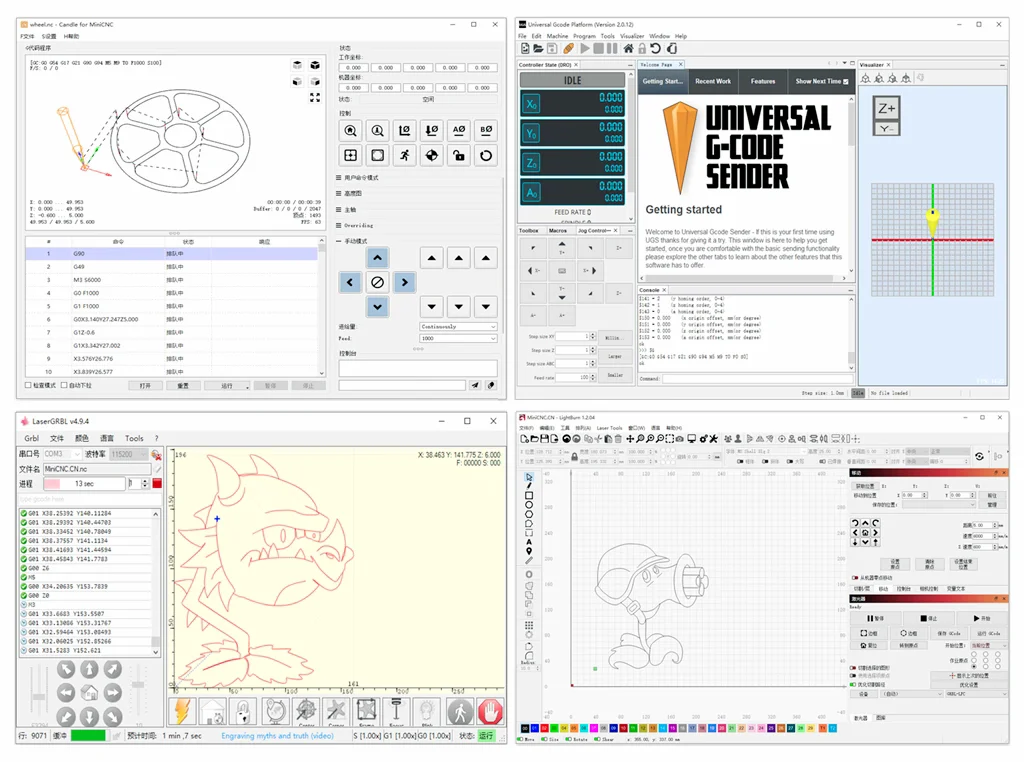Toggle the 使用选择原点 switch in LightBurn
This screenshot has height=762, width=1024.
tap(853, 676)
